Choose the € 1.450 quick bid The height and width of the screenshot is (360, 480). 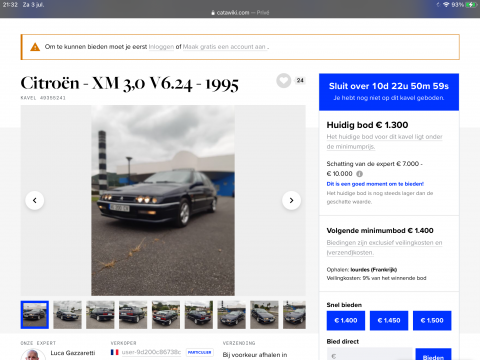389,320
